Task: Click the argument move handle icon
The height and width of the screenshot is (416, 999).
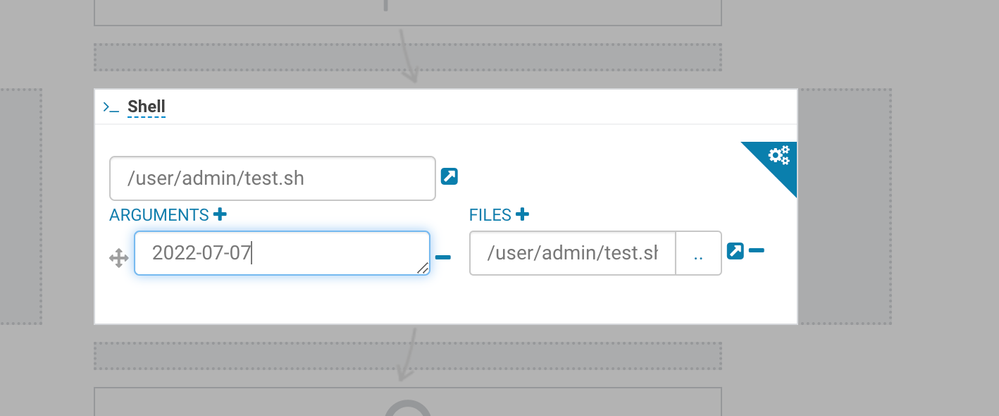Action: pos(119,259)
